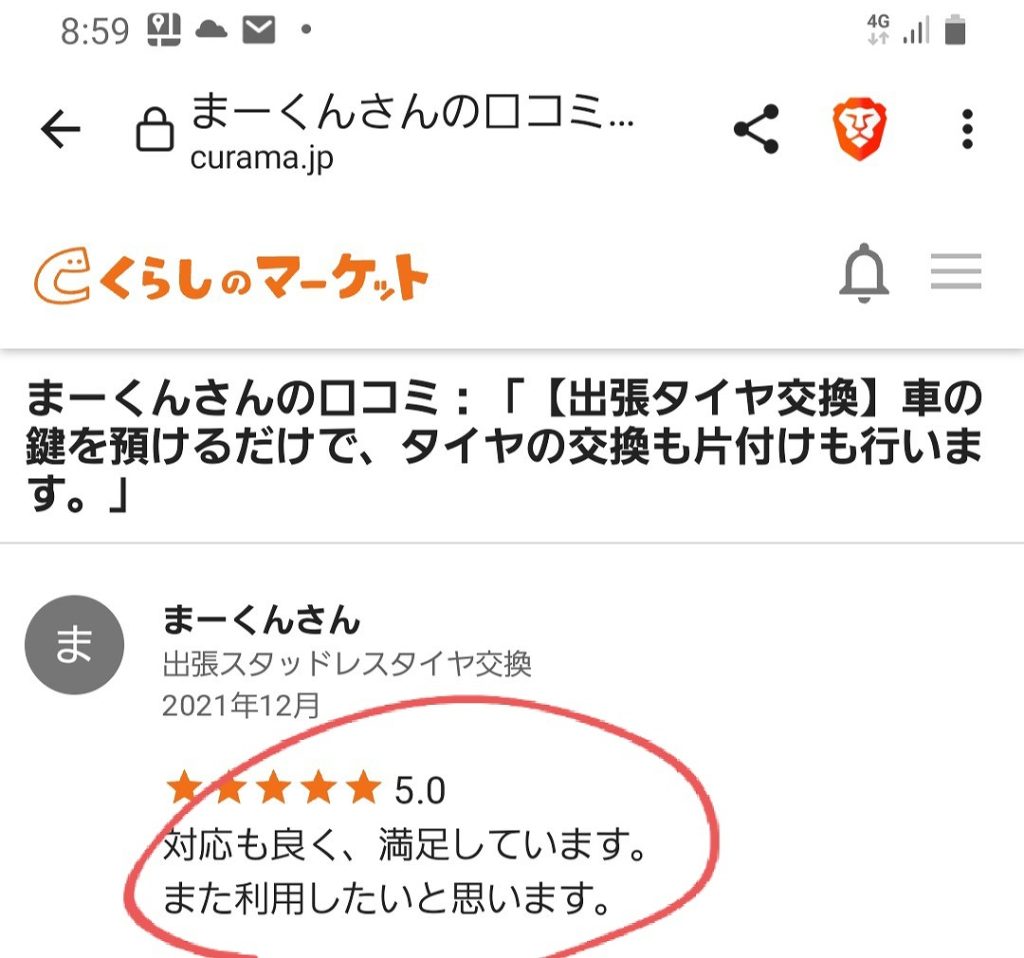
Task: Tap the 2021年12月 review date
Action: [x=241, y=705]
